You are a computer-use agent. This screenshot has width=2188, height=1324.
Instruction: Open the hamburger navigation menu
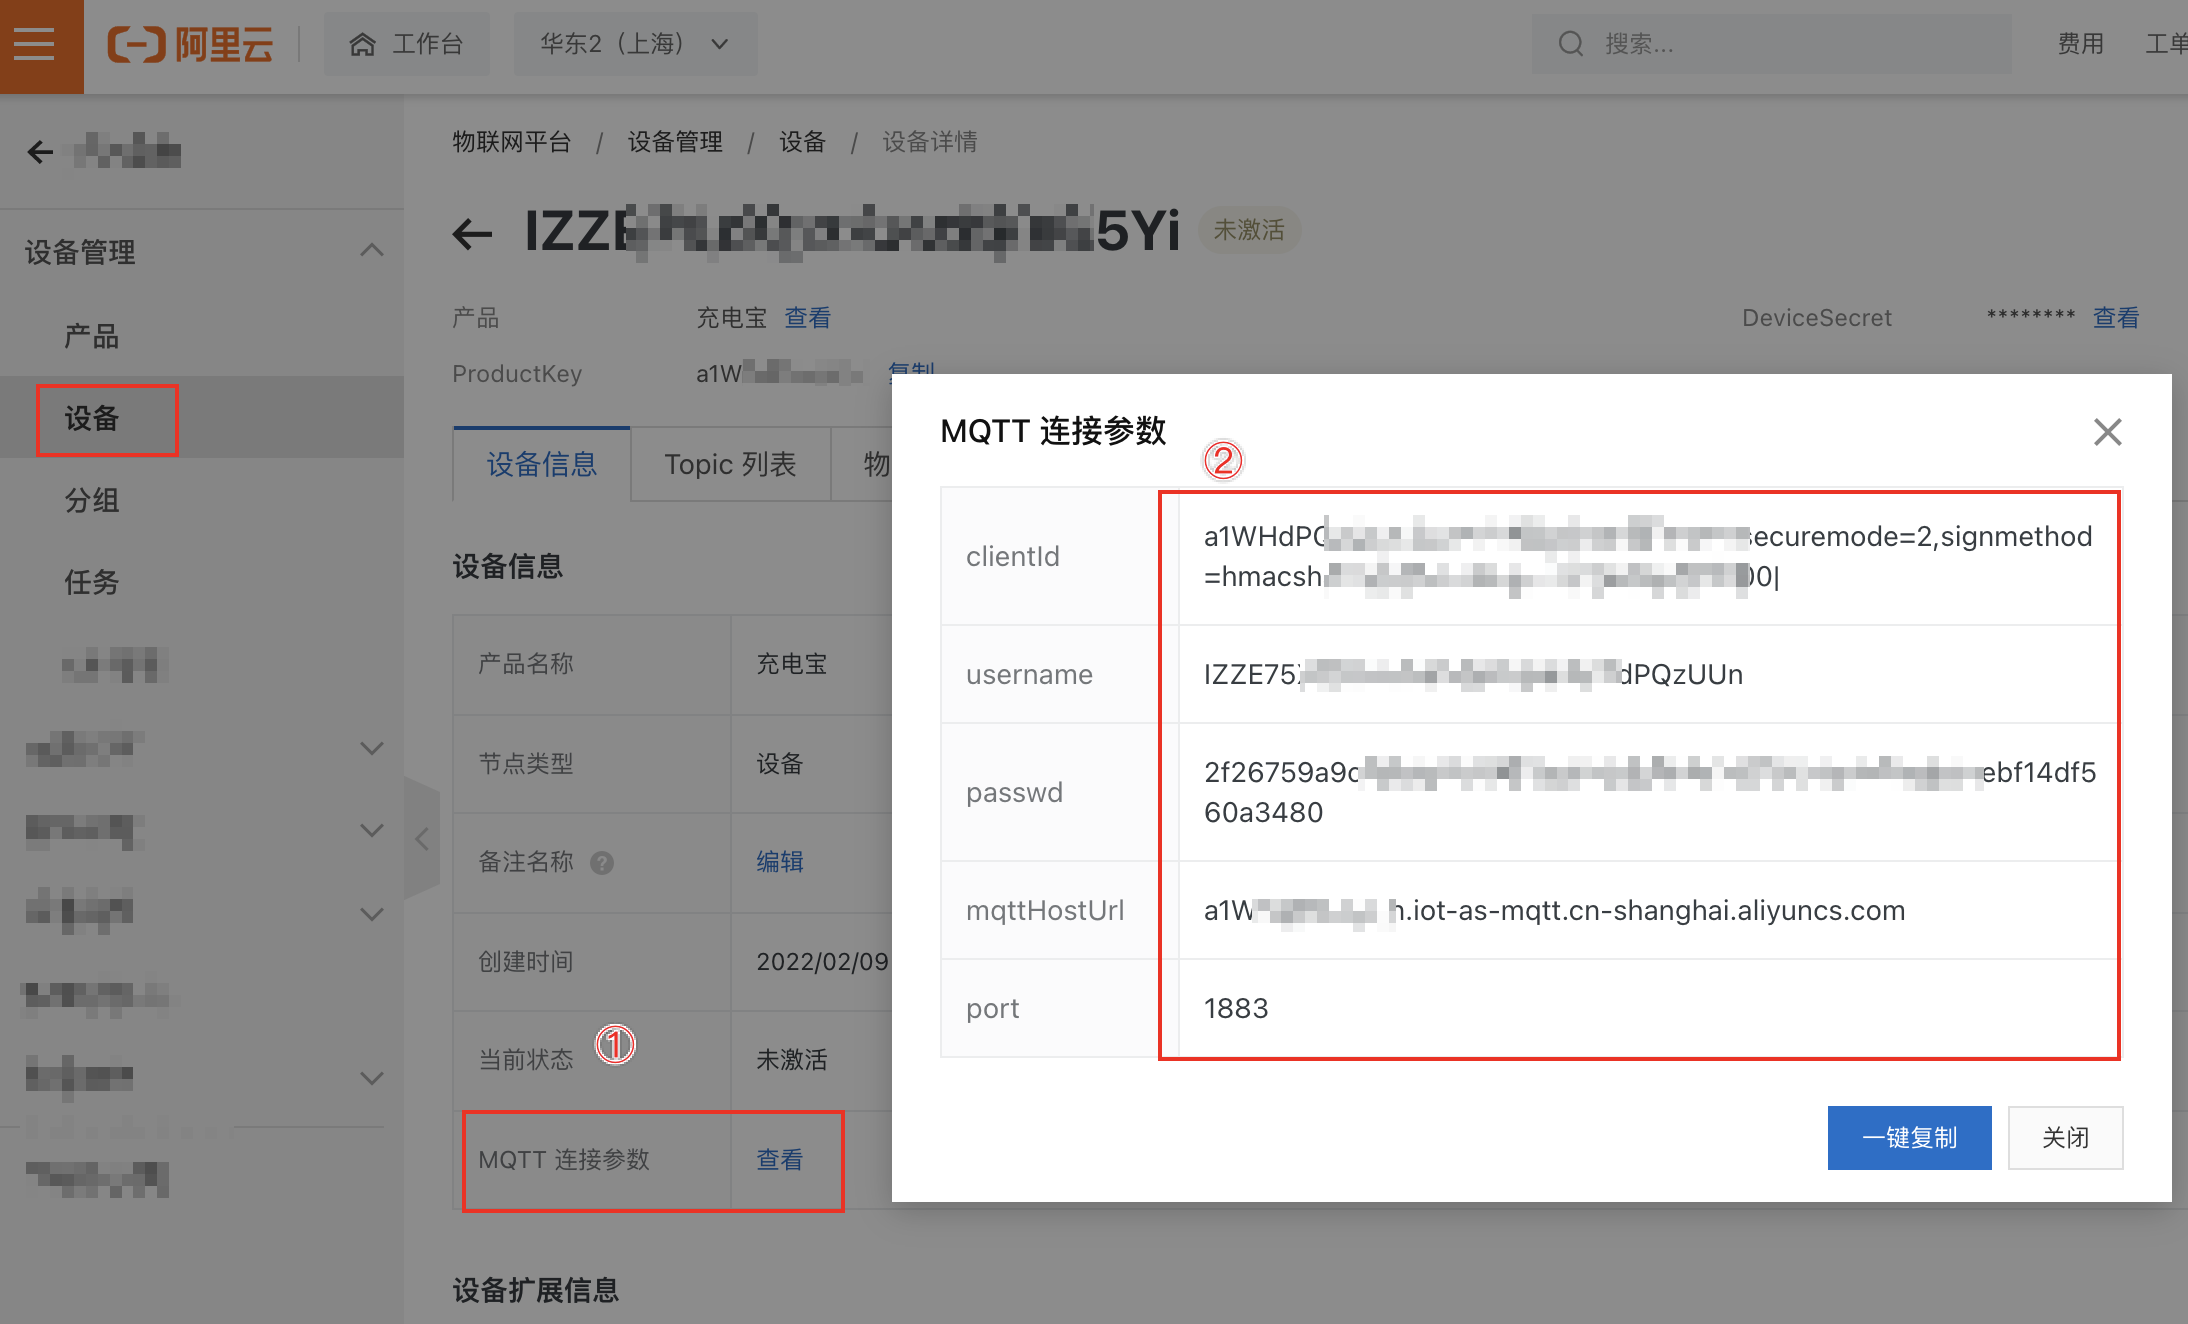36,45
